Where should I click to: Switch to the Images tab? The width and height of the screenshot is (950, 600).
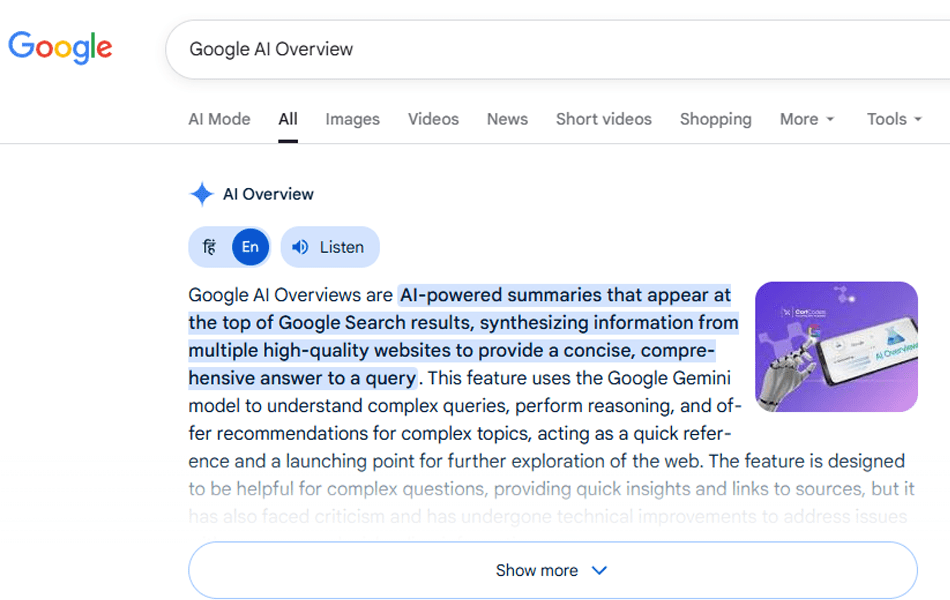[352, 119]
